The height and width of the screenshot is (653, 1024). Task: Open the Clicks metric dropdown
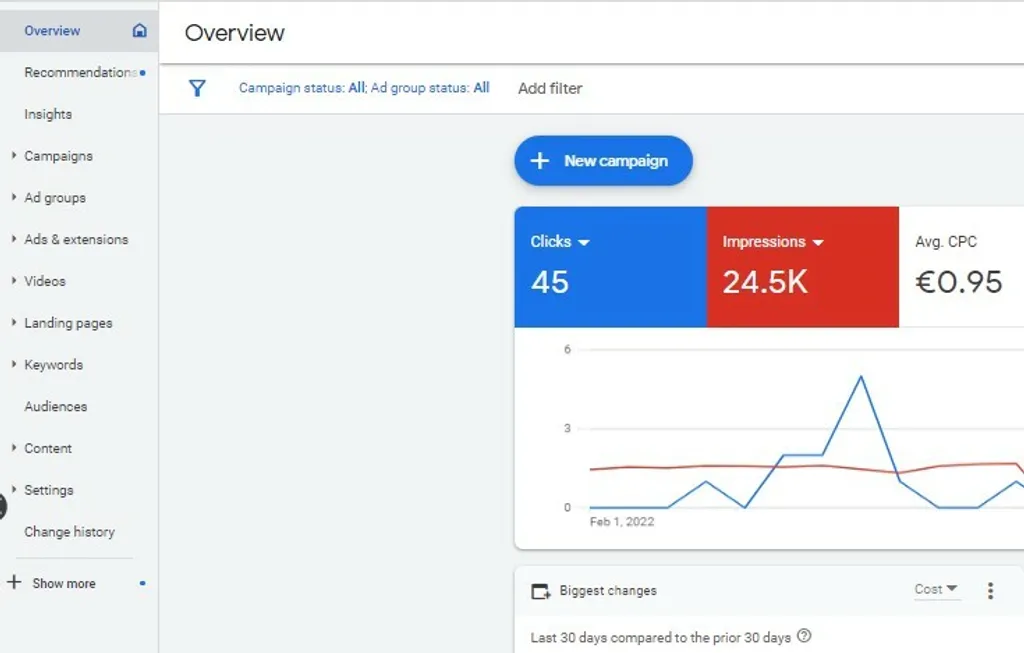click(x=586, y=241)
